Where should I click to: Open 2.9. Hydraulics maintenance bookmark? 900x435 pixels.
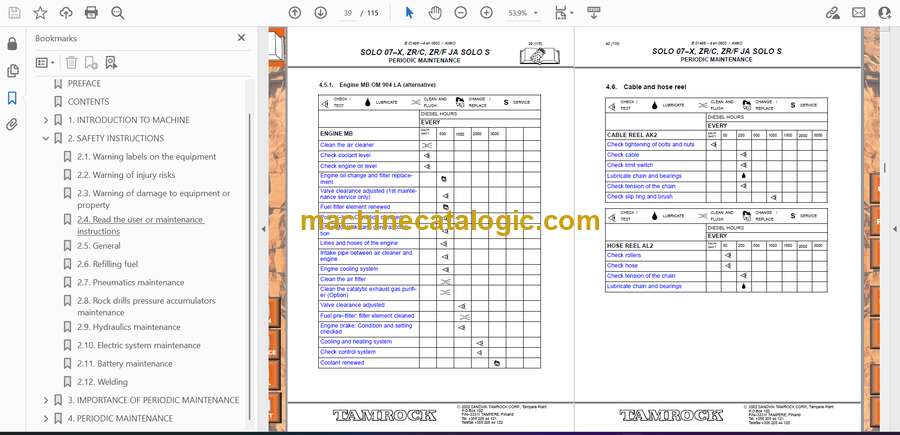tap(129, 327)
